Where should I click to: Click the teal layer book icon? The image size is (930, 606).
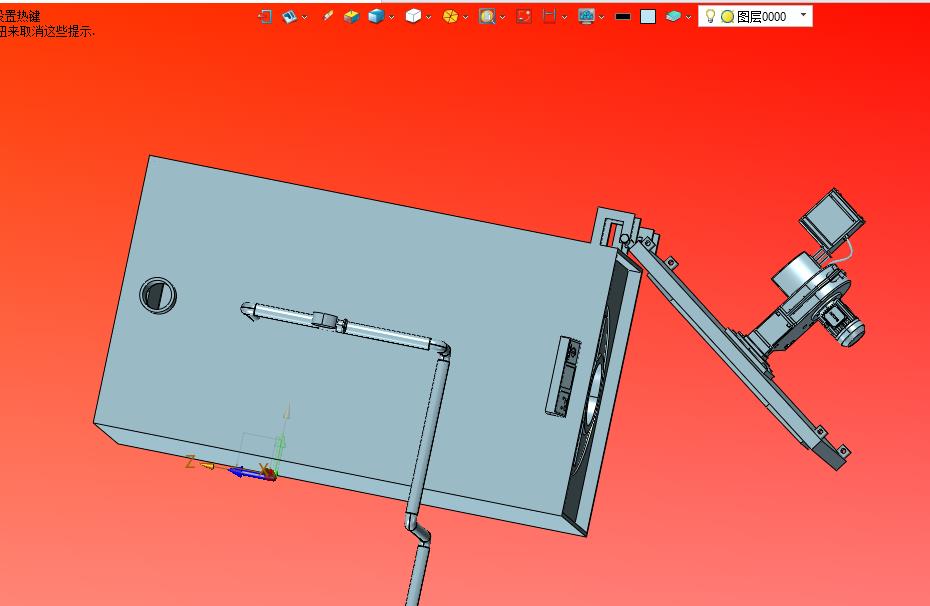point(673,17)
